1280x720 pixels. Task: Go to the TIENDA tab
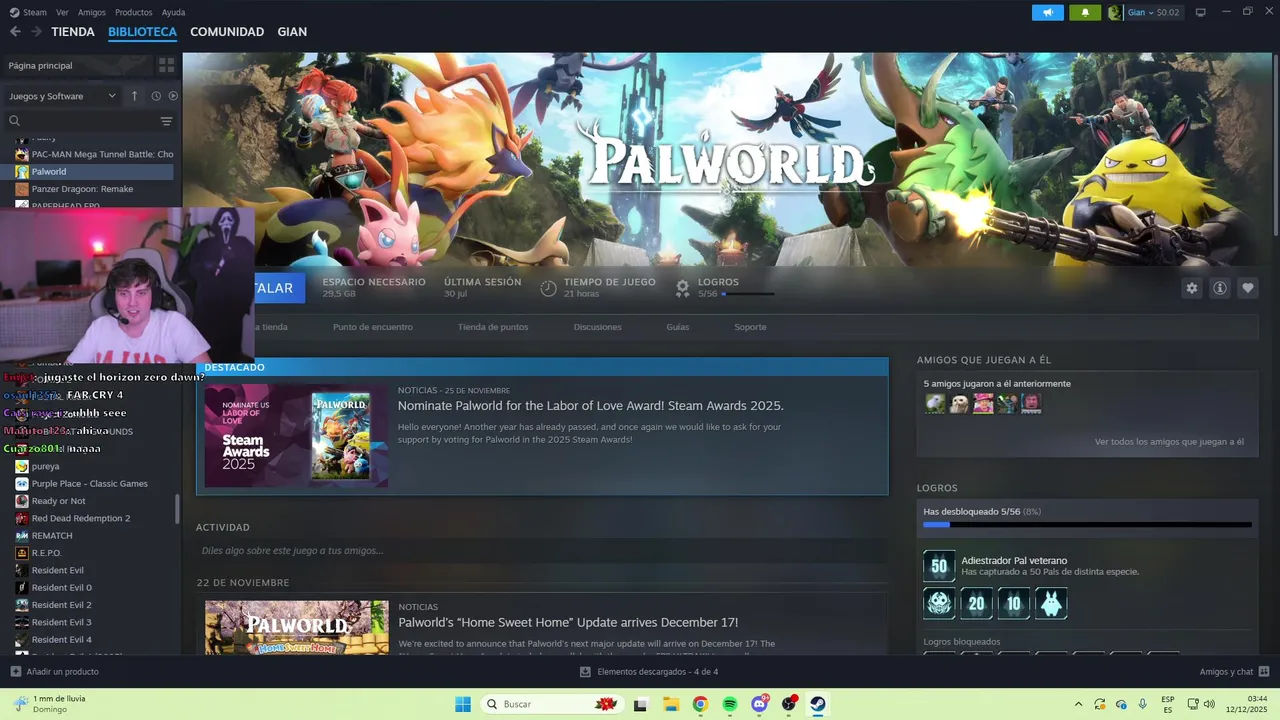point(73,32)
